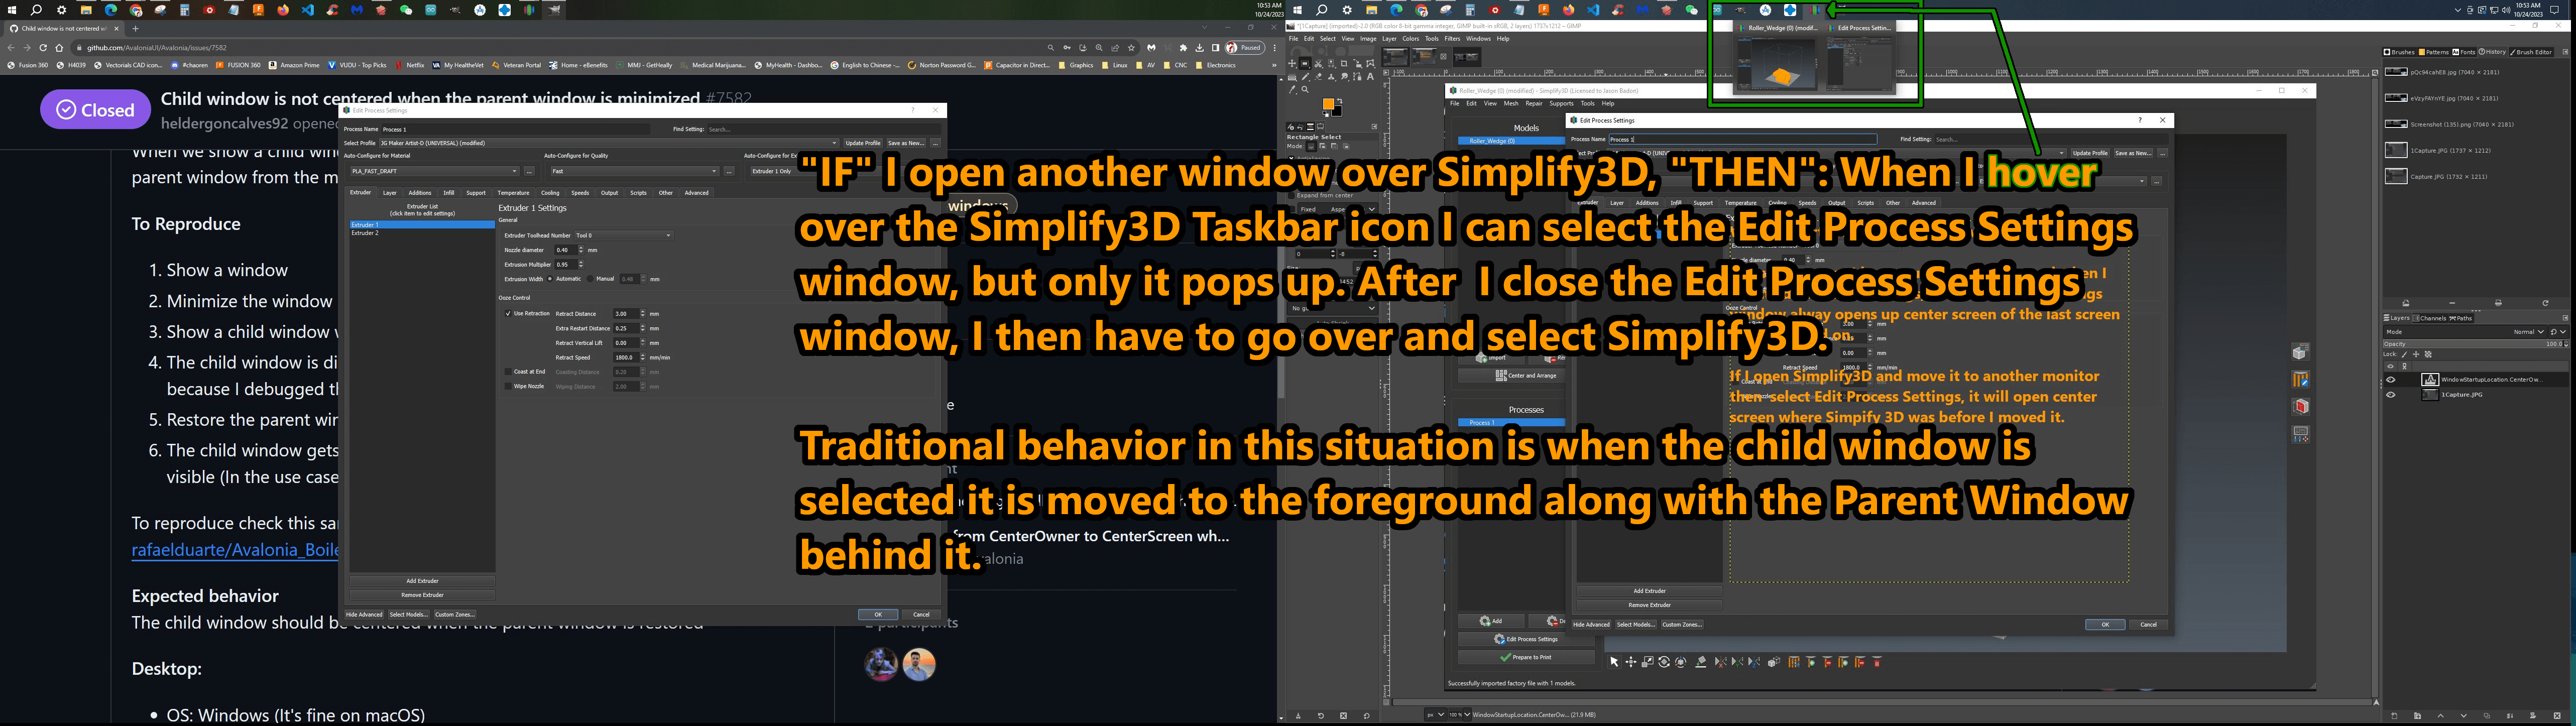Open the Cooling tab
Viewport: 2576px width, 726px height.
pos(550,193)
